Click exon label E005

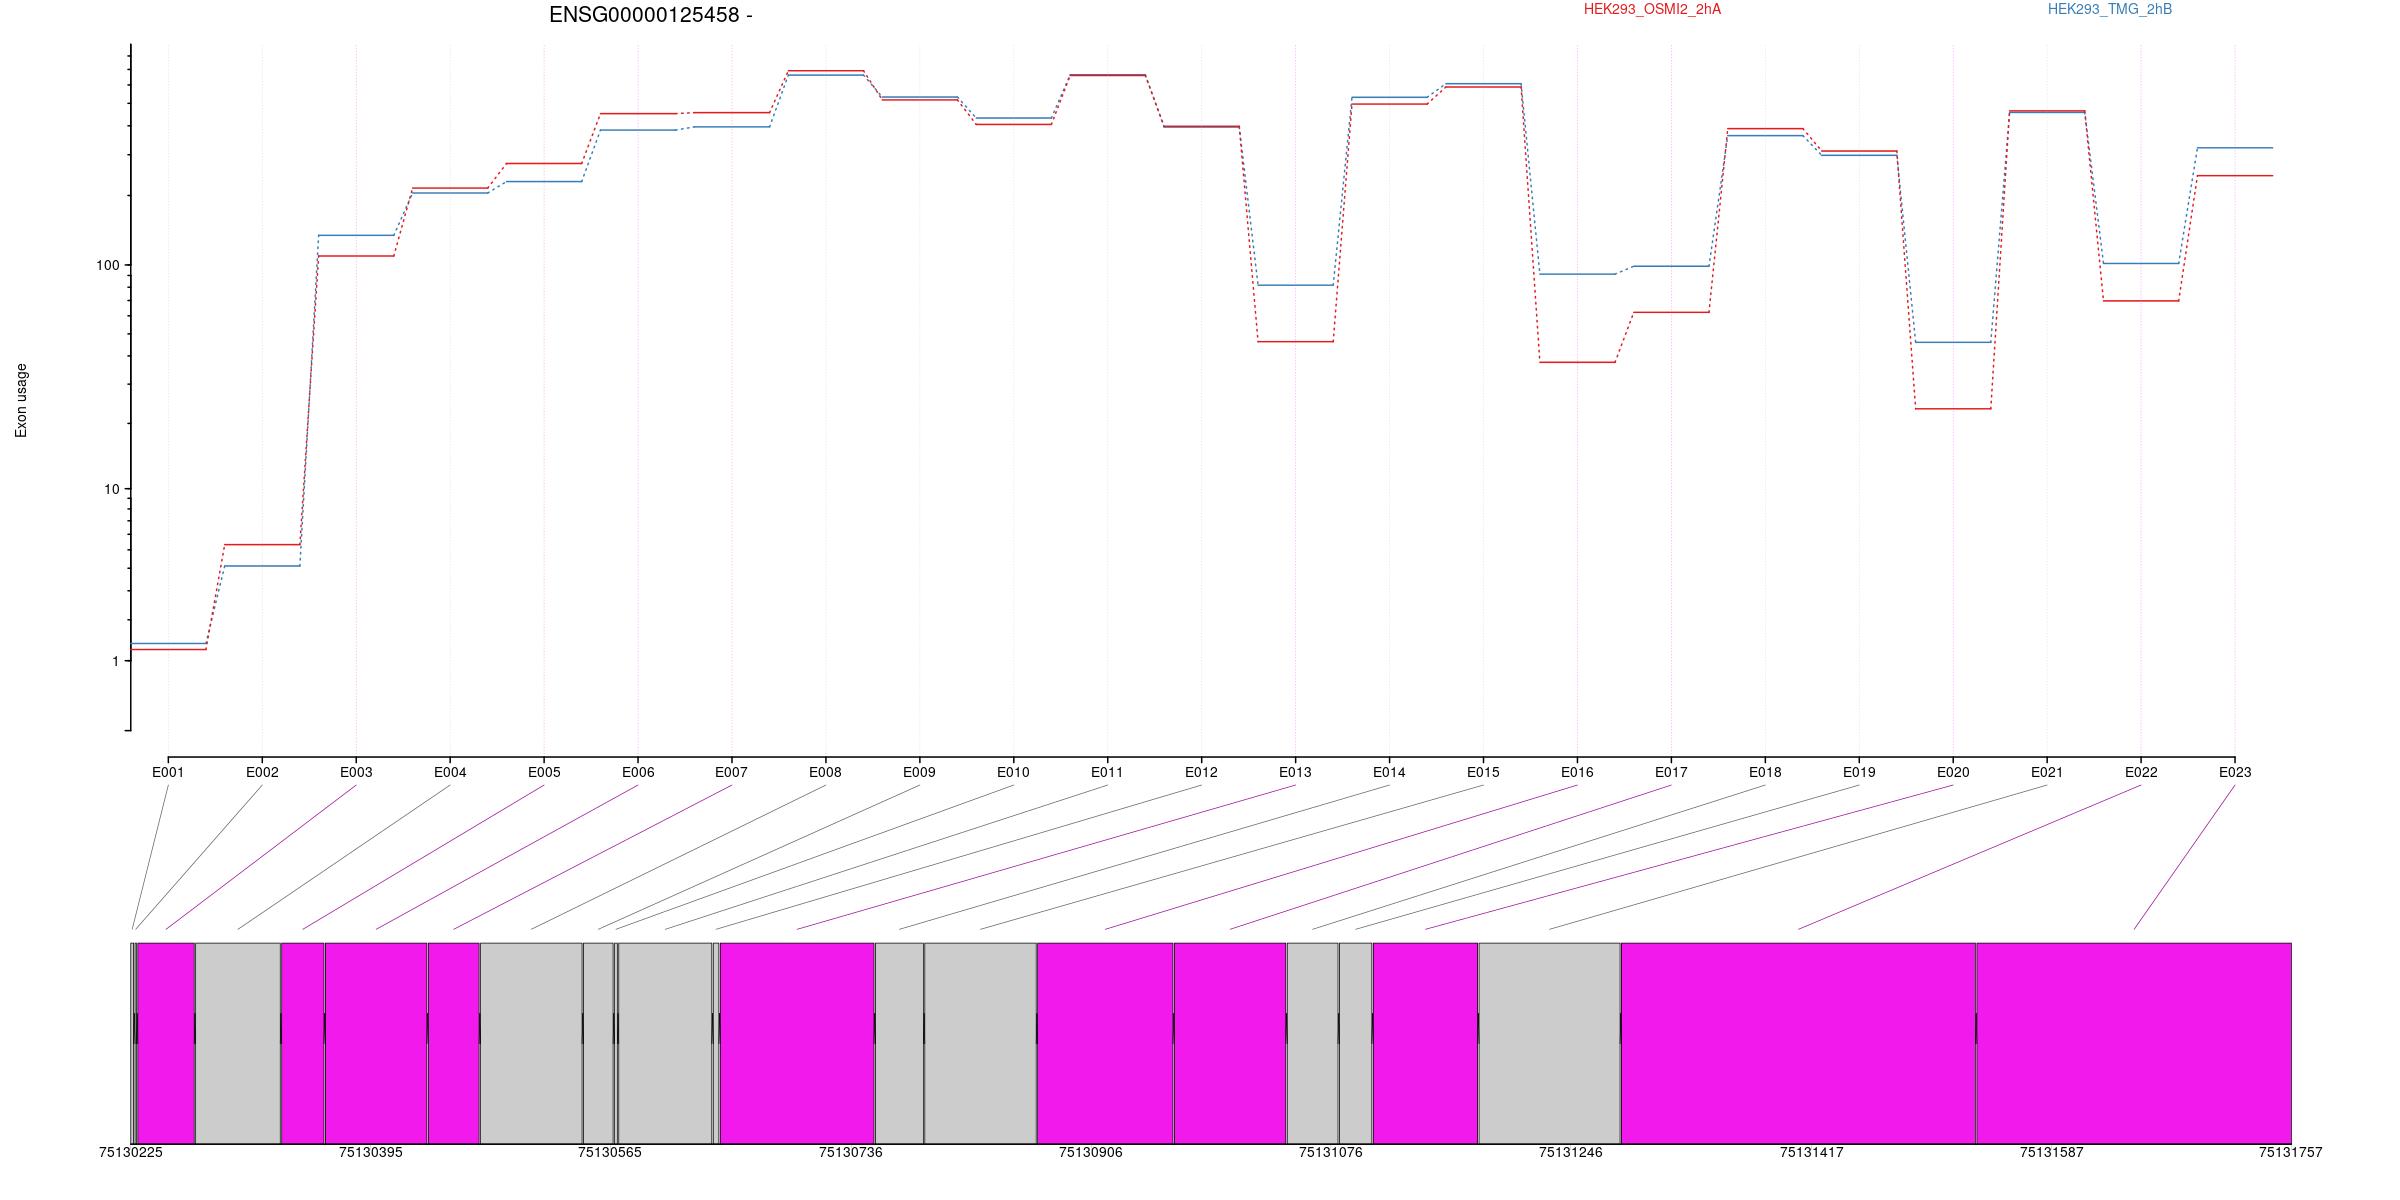[544, 772]
